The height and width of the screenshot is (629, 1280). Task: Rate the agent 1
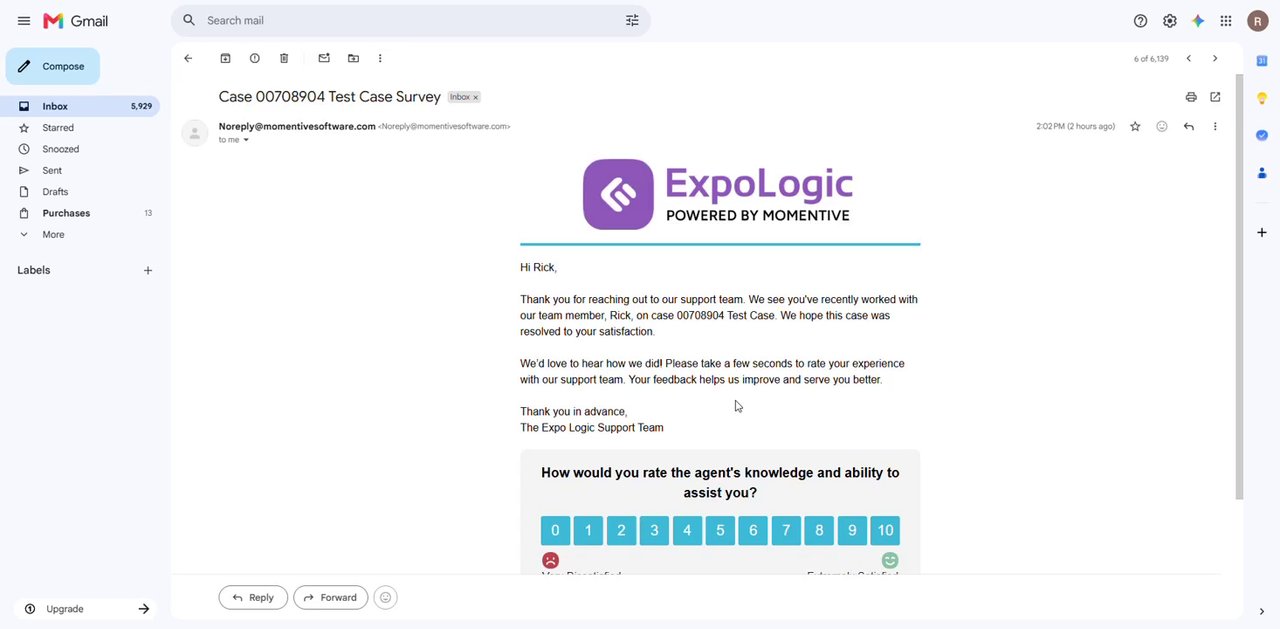tap(588, 530)
